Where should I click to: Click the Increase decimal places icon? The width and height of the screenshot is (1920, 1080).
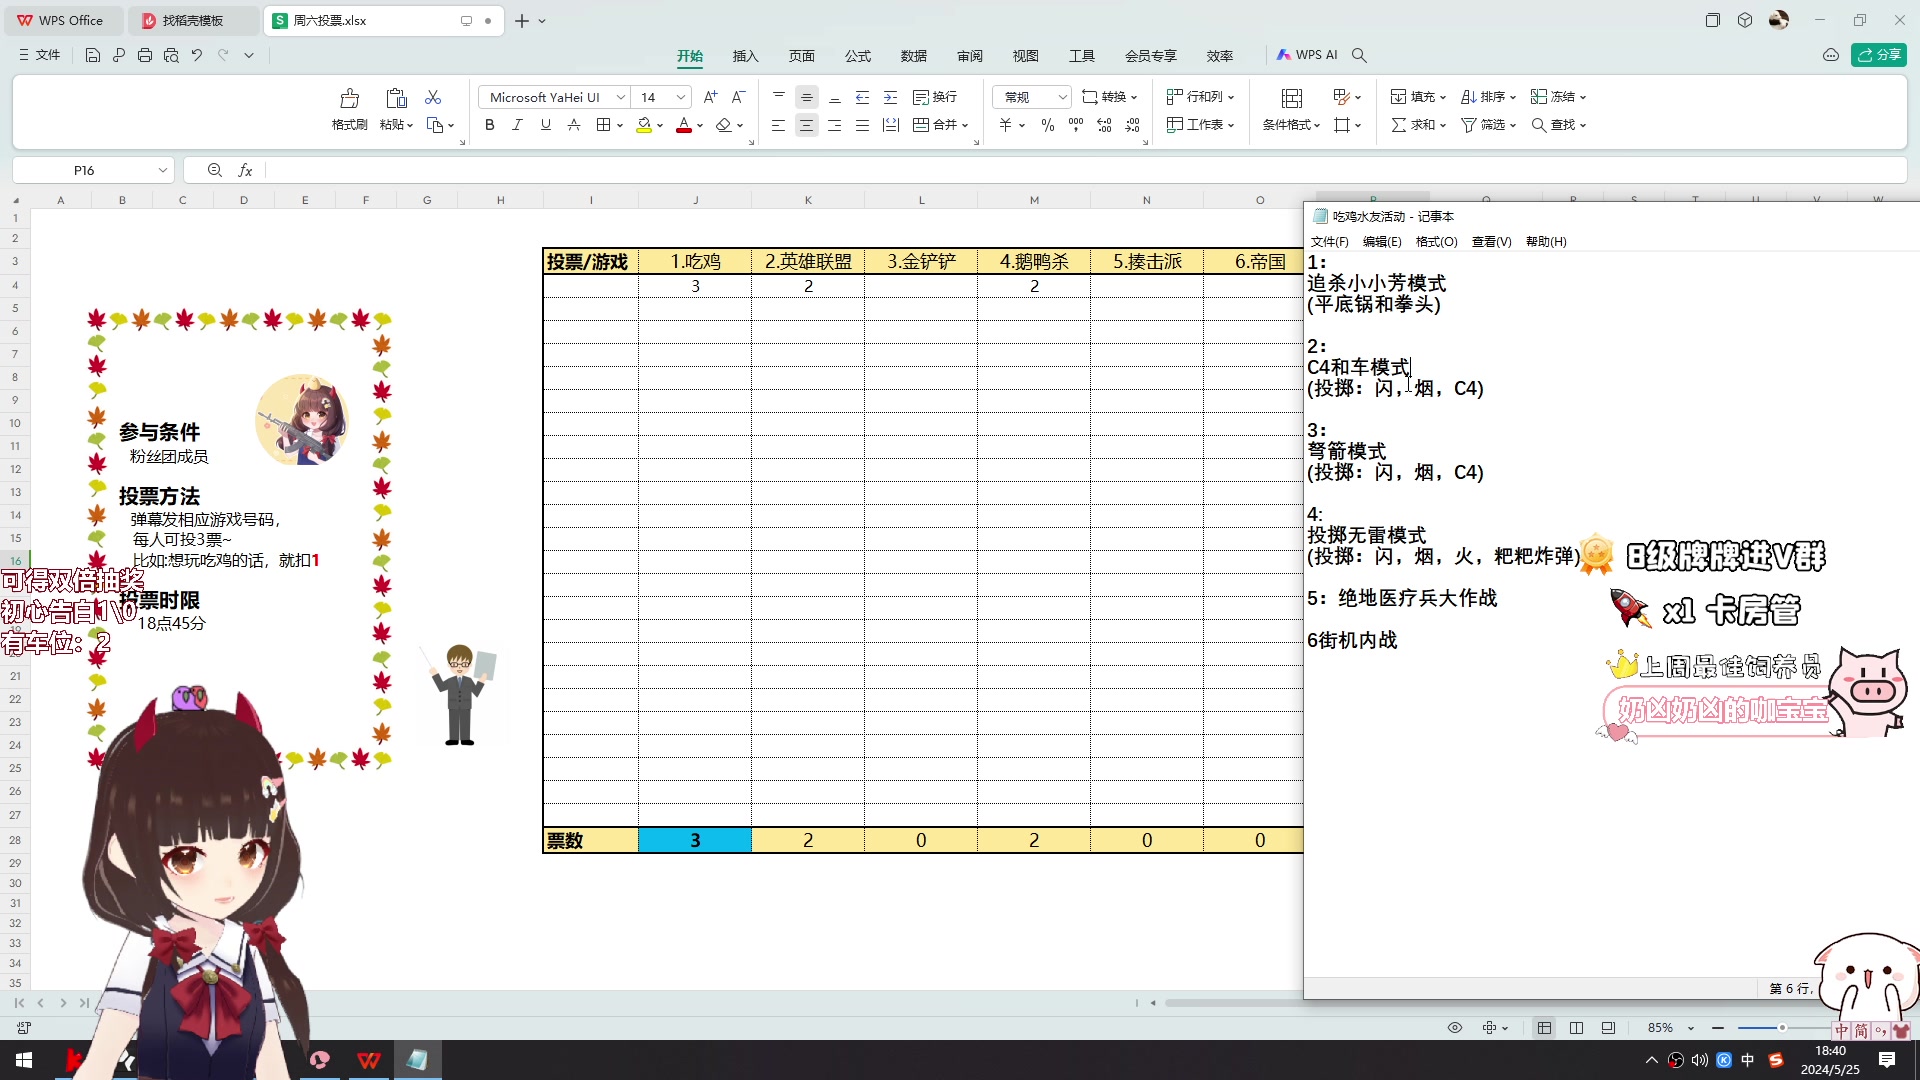[1104, 125]
